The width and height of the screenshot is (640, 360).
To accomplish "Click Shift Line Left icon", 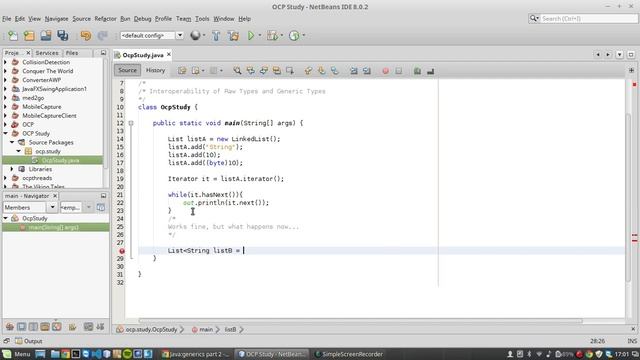I will (354, 71).
